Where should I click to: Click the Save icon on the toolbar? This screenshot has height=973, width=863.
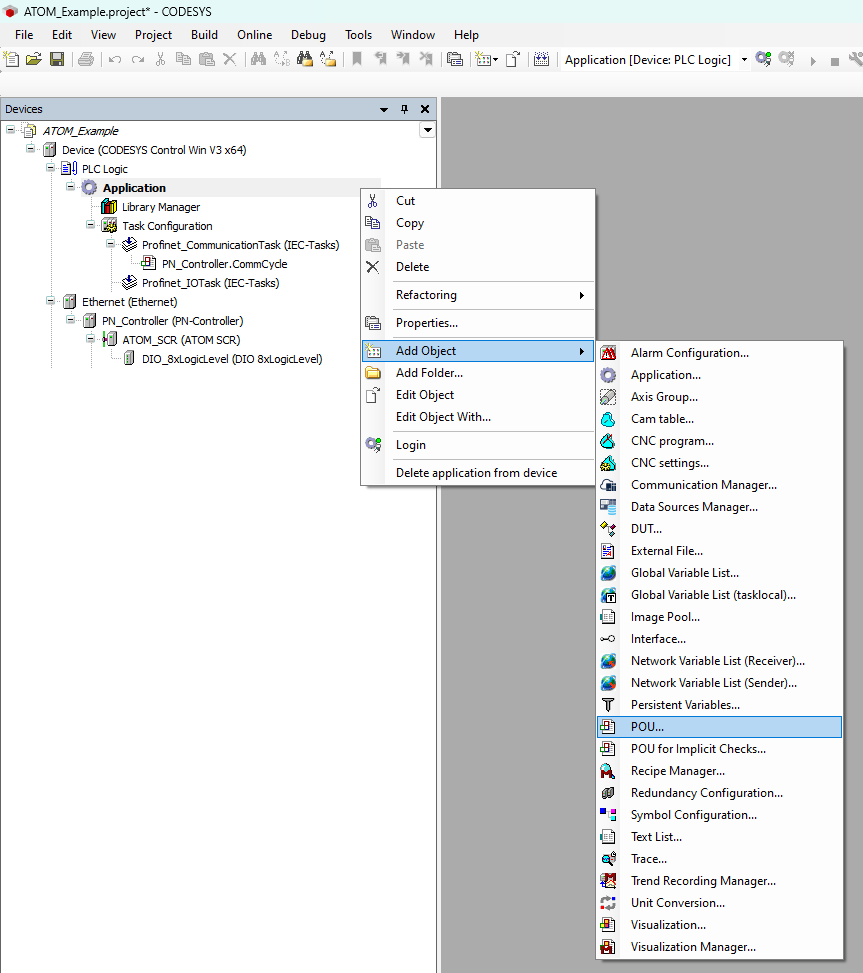click(56, 59)
